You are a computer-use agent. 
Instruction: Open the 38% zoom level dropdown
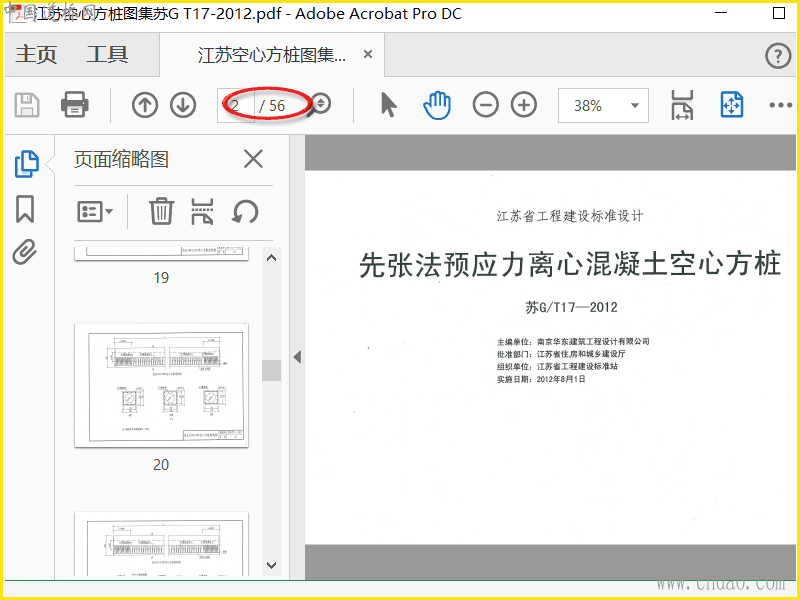[603, 106]
